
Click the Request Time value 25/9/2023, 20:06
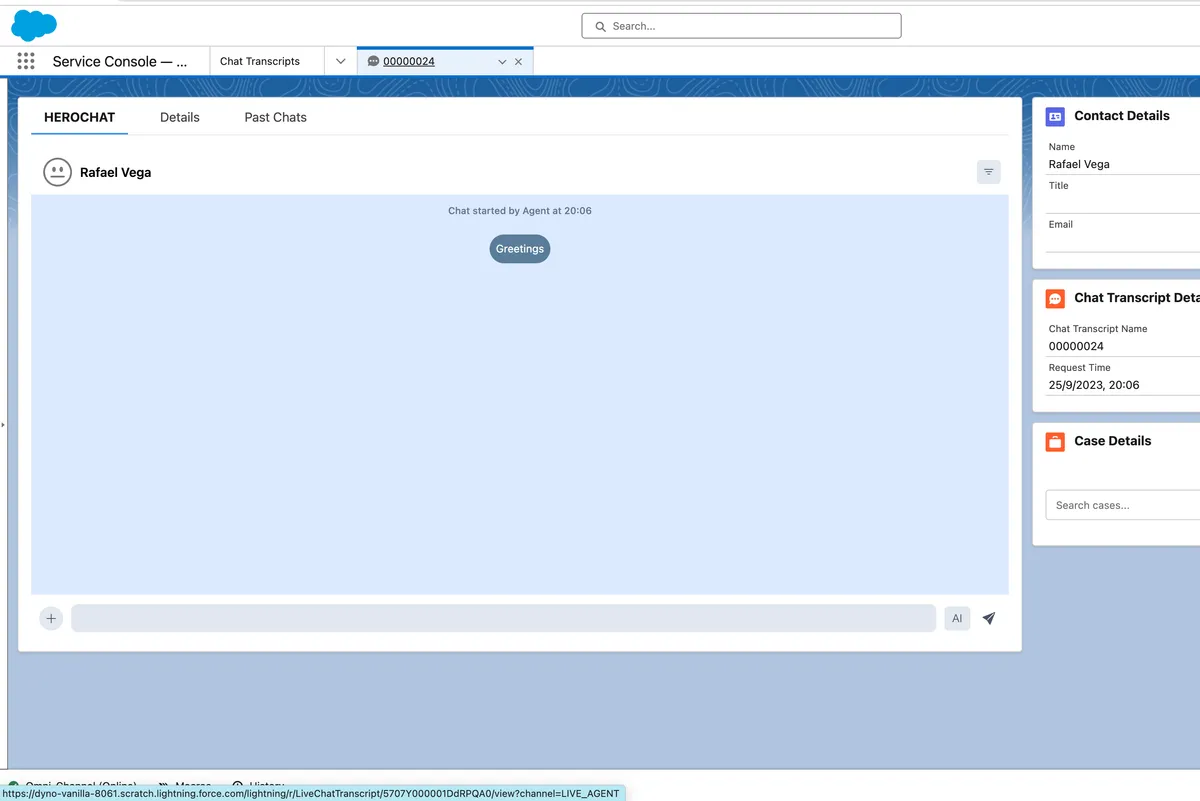pyautogui.click(x=1094, y=385)
